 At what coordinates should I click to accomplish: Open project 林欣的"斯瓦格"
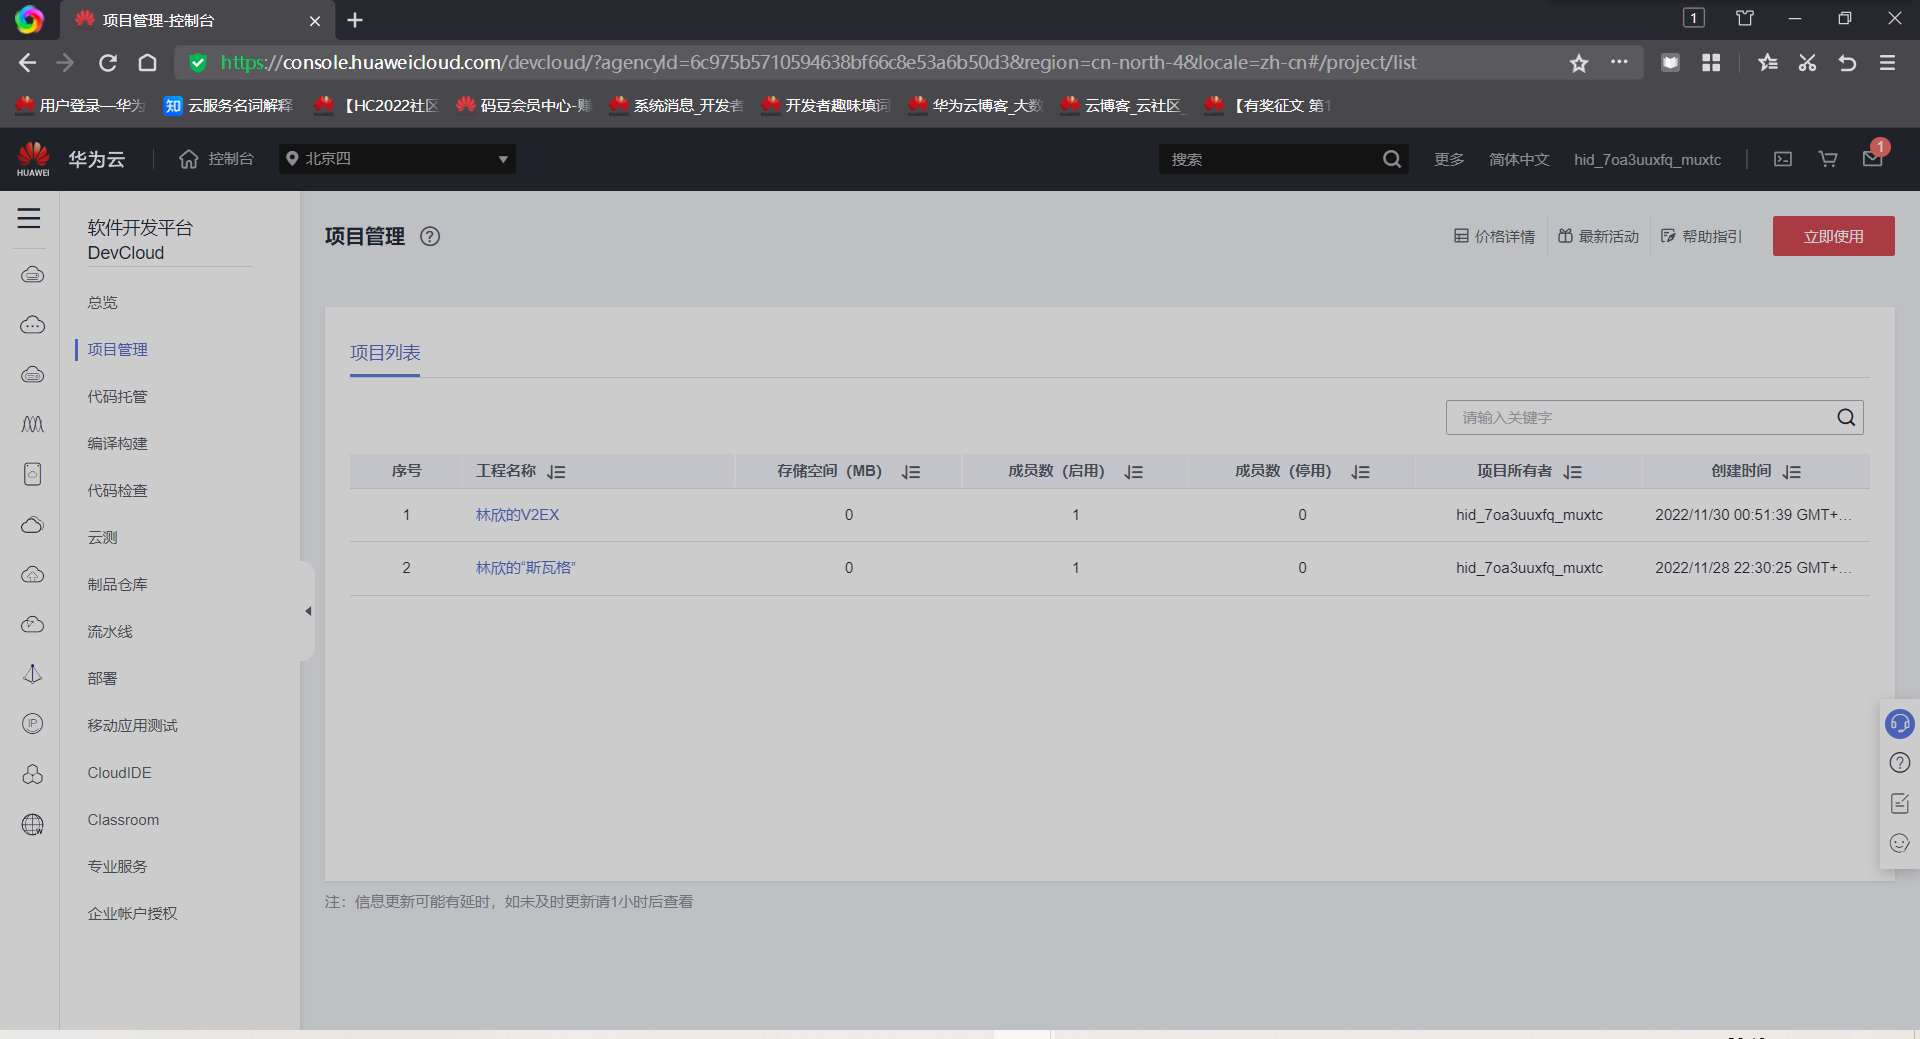pos(525,568)
